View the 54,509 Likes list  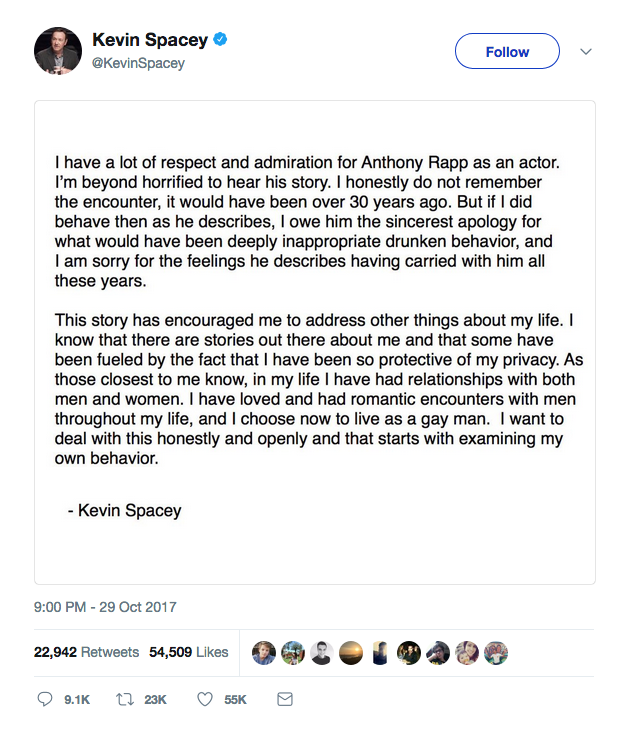(188, 652)
